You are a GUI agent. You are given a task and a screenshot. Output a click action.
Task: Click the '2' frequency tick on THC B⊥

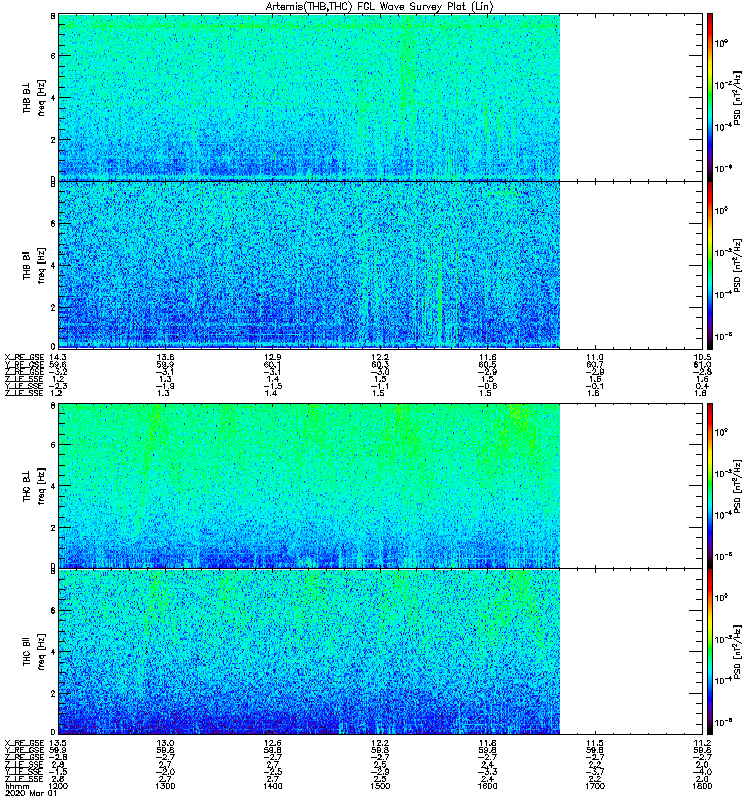pyautogui.click(x=53, y=528)
